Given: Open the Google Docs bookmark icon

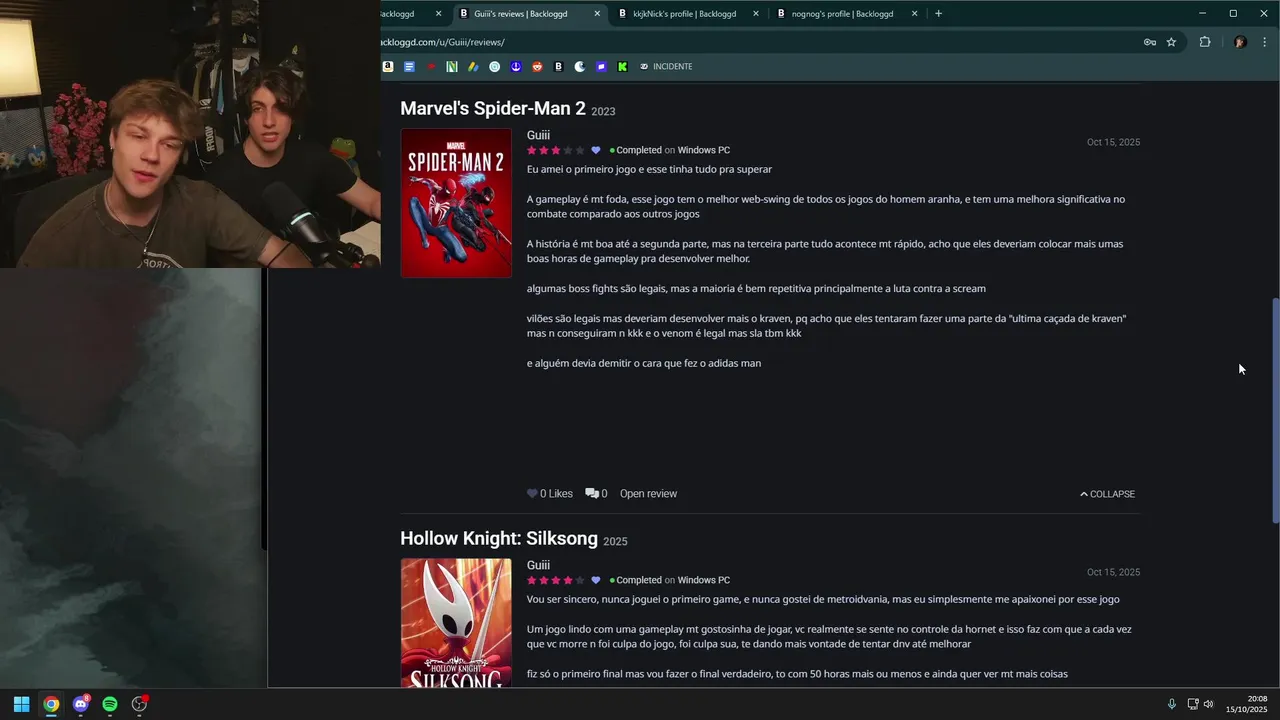Looking at the screenshot, I should 409,67.
